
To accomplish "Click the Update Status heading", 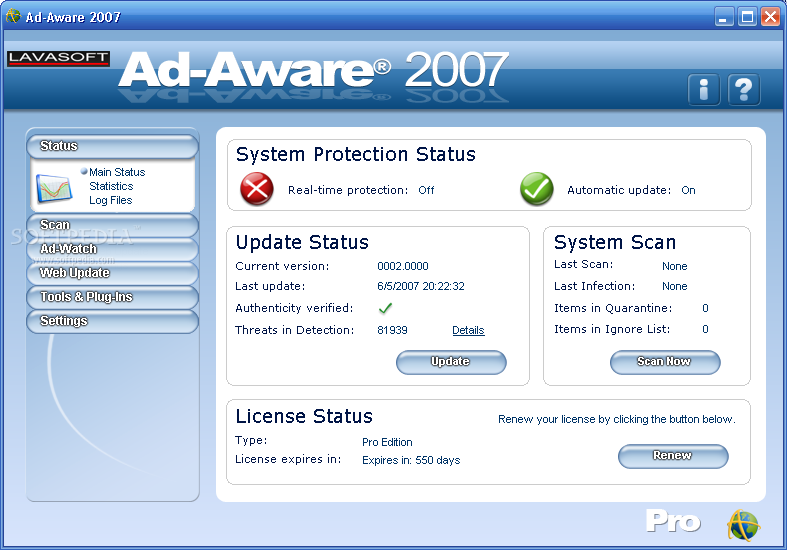I will point(302,242).
